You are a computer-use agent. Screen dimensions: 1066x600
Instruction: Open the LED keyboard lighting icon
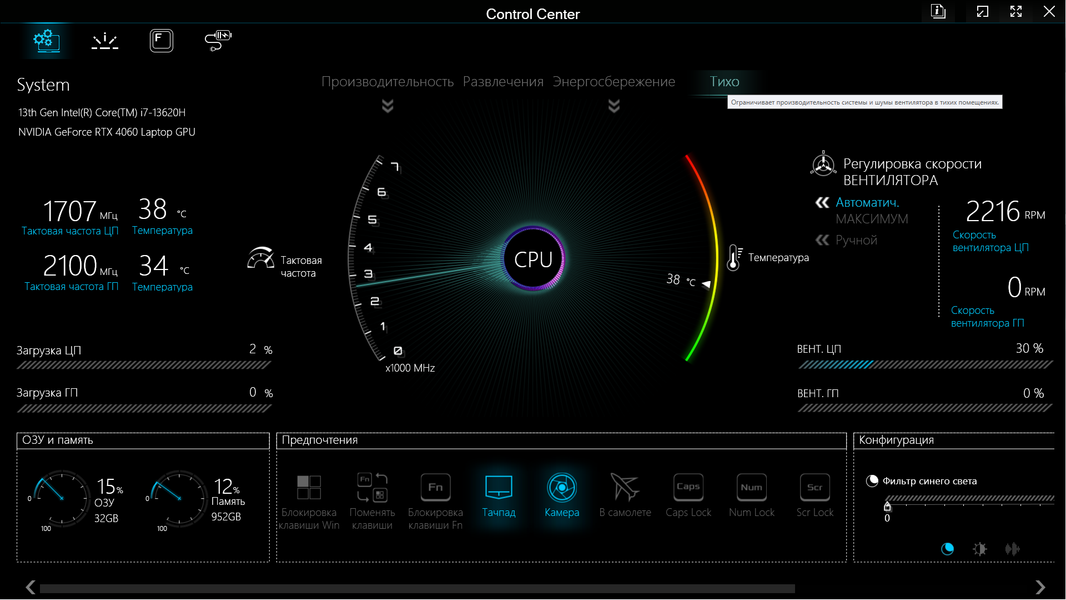click(105, 41)
